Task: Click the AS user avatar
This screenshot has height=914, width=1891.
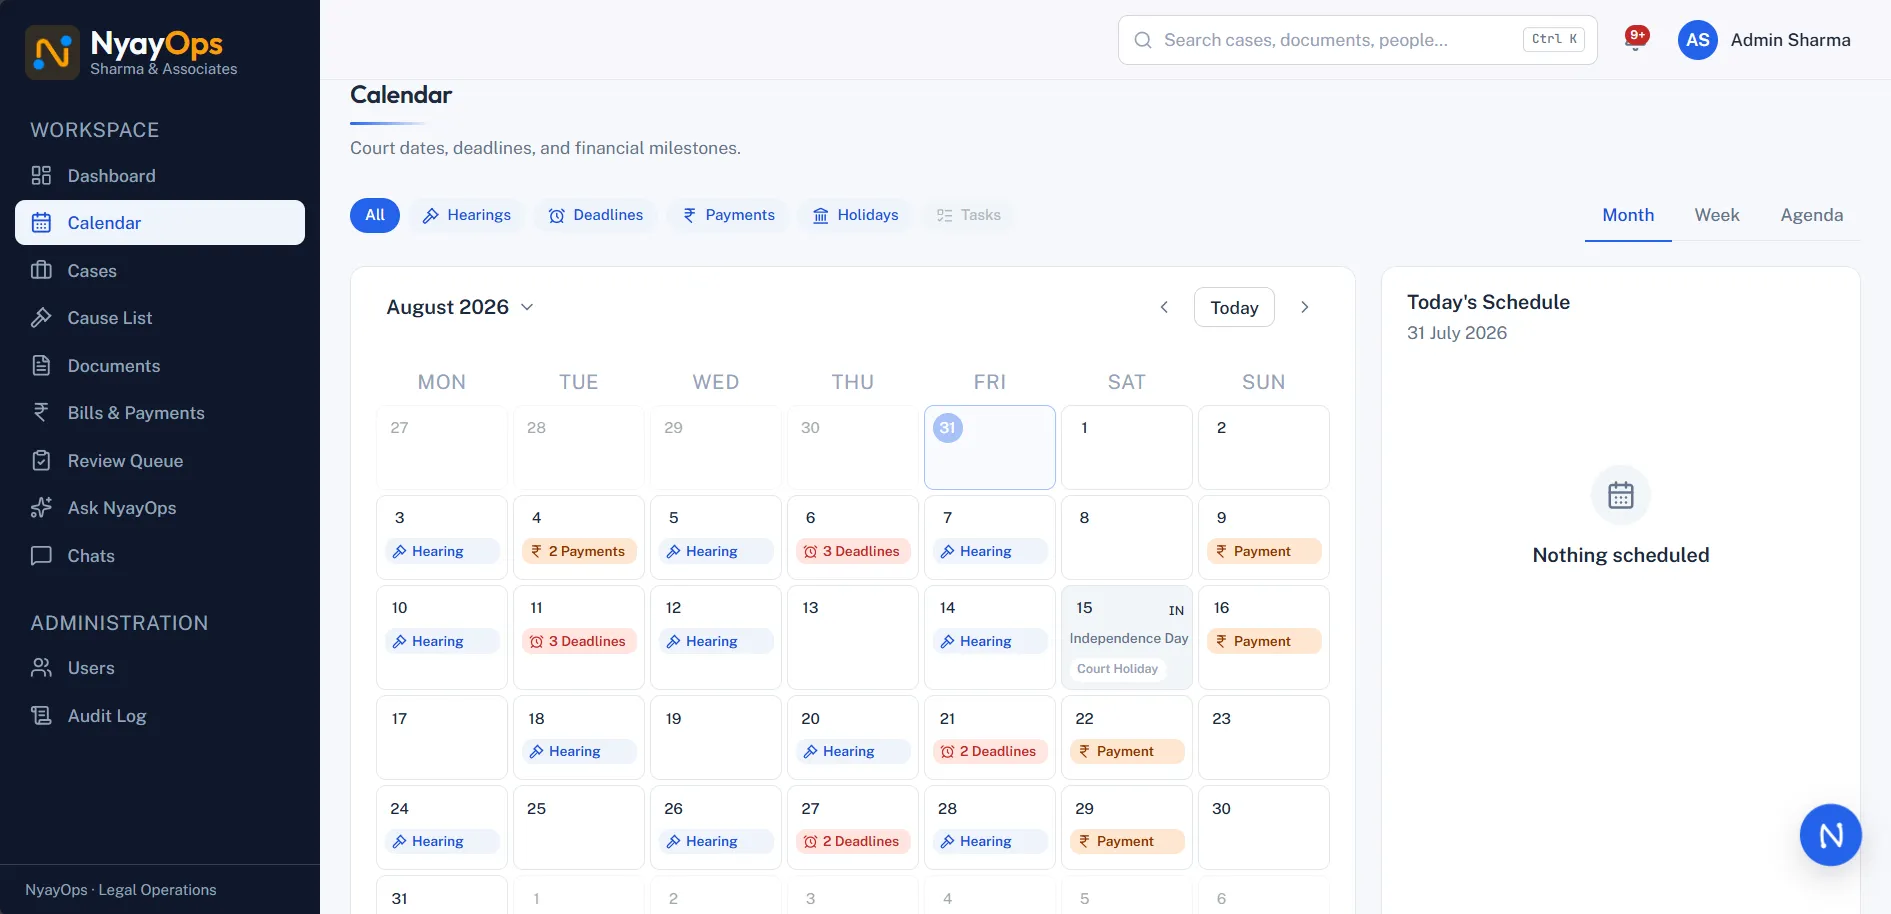Action: (x=1697, y=40)
